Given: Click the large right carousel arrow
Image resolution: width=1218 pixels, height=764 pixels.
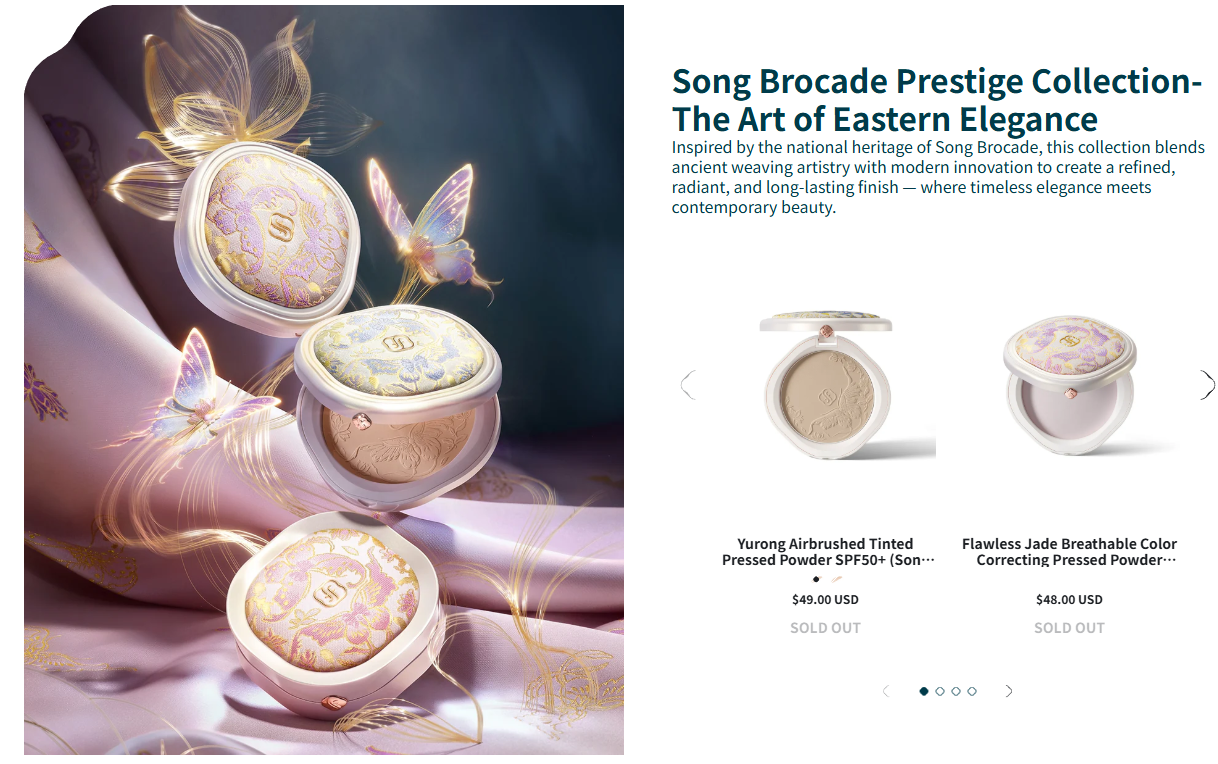Looking at the screenshot, I should pyautogui.click(x=1207, y=385).
